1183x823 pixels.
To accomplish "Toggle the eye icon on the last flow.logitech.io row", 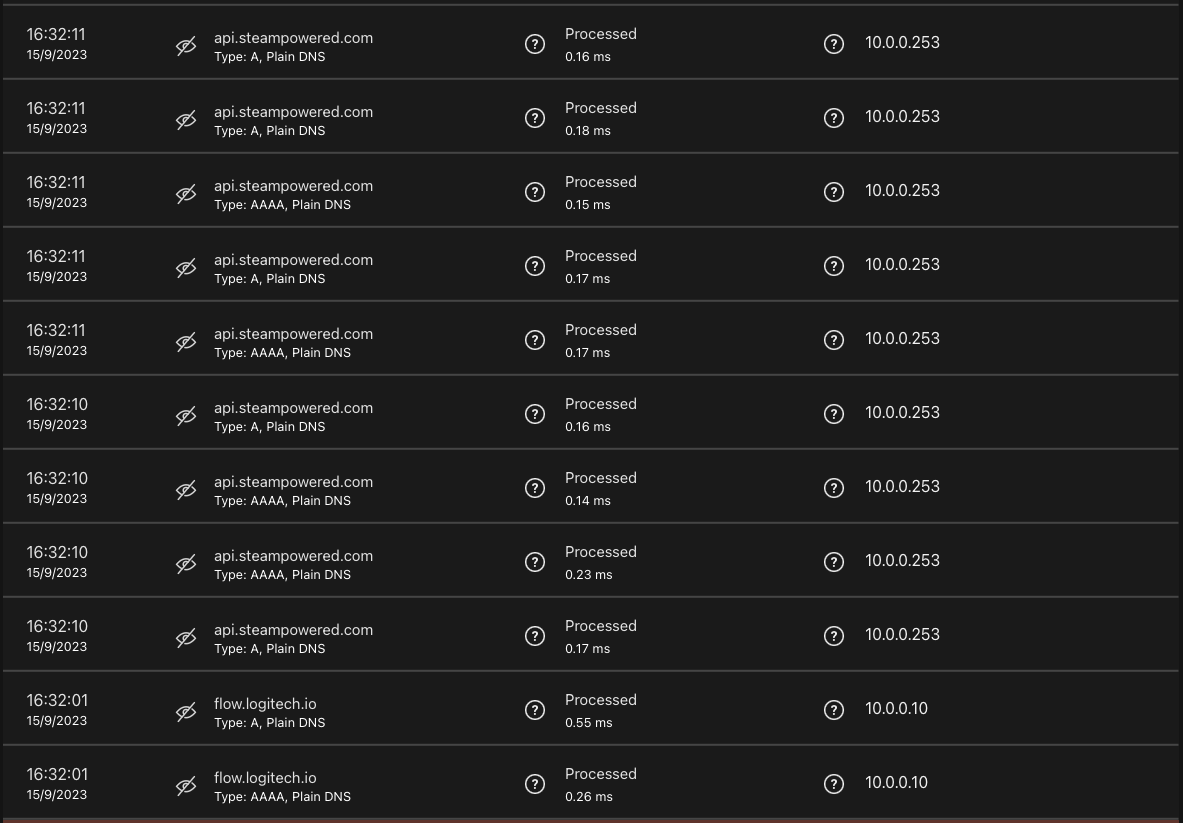I will 186,784.
